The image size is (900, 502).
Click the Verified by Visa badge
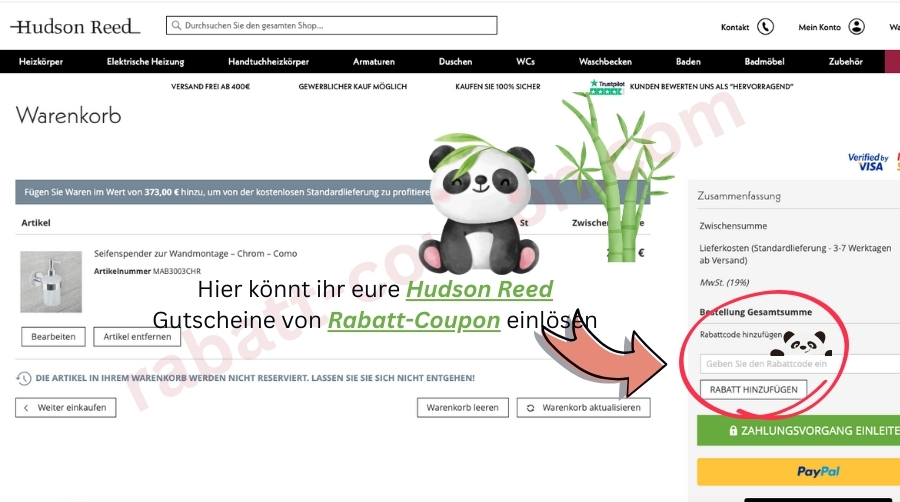tap(867, 162)
